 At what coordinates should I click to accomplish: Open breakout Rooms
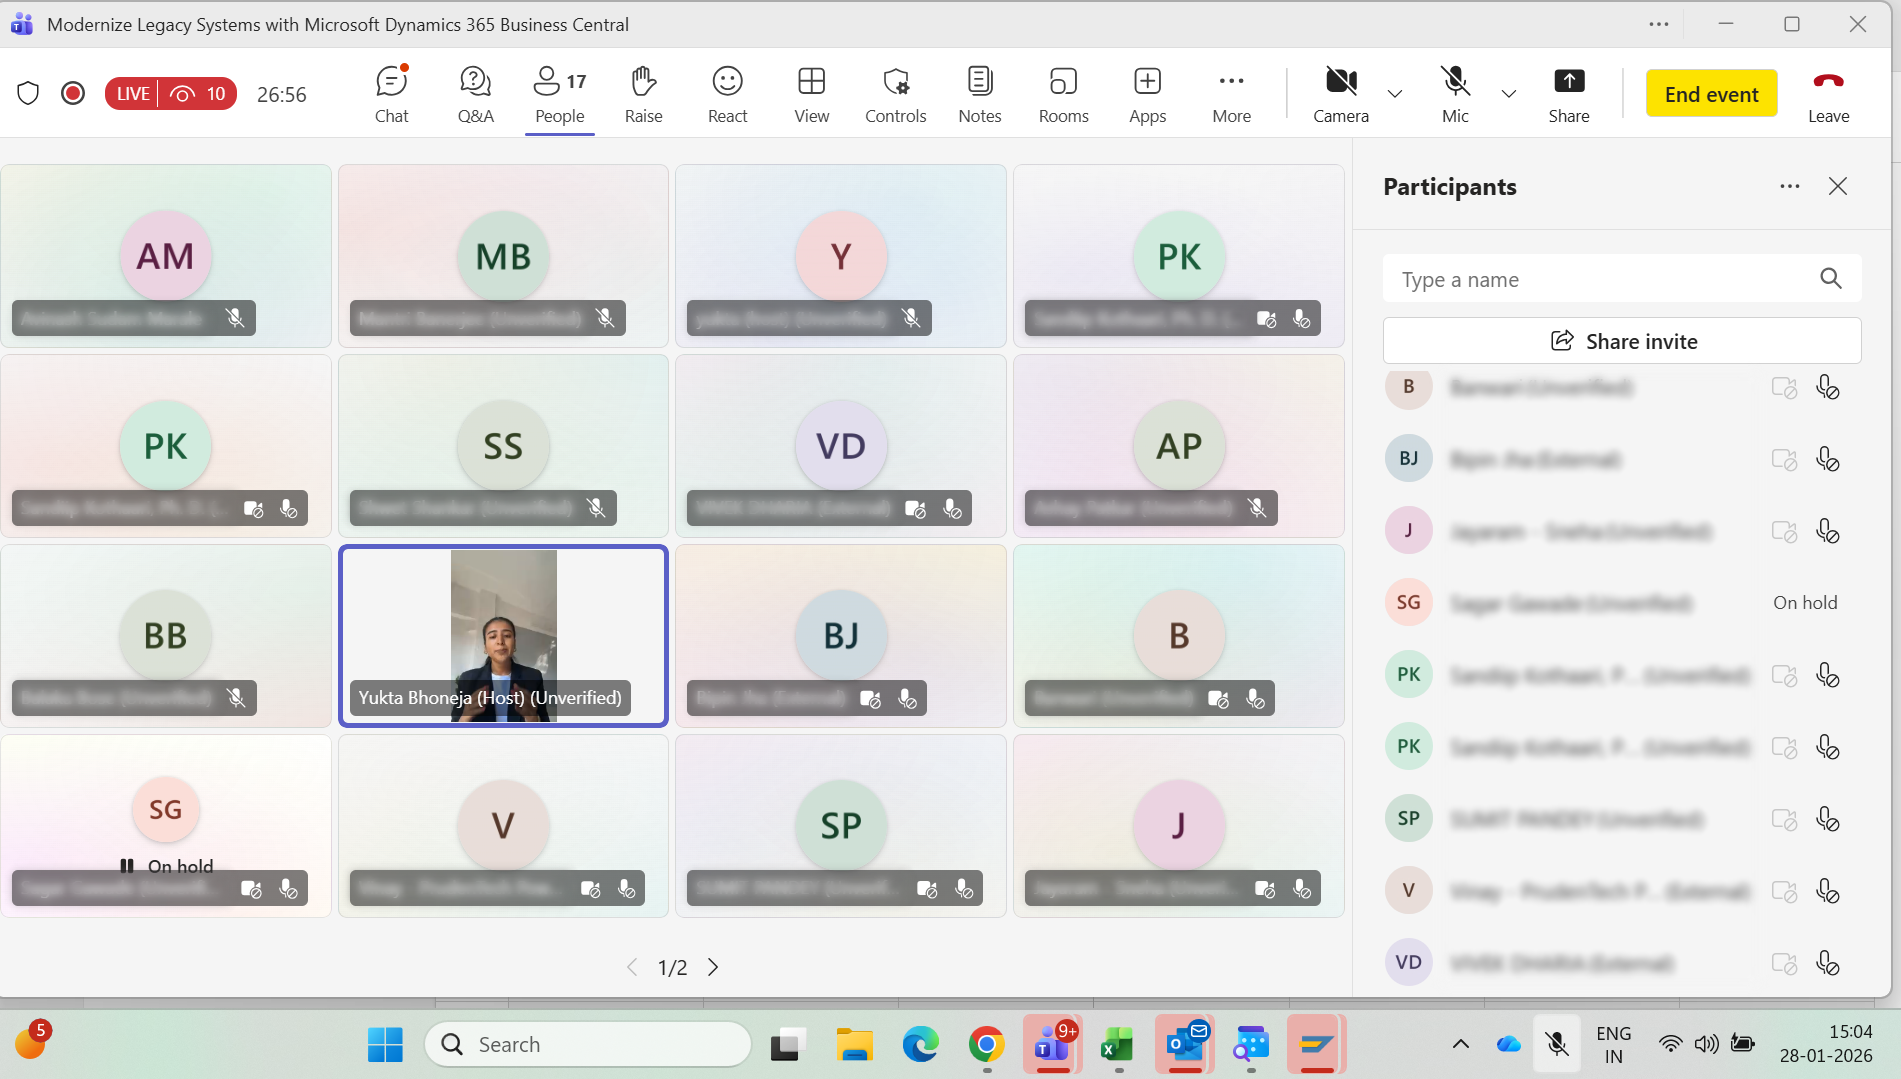click(x=1063, y=93)
